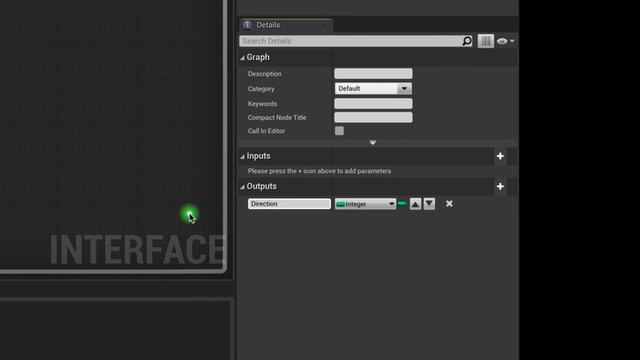Click the Category label
Screen dimensions: 640x360
(x=261, y=89)
